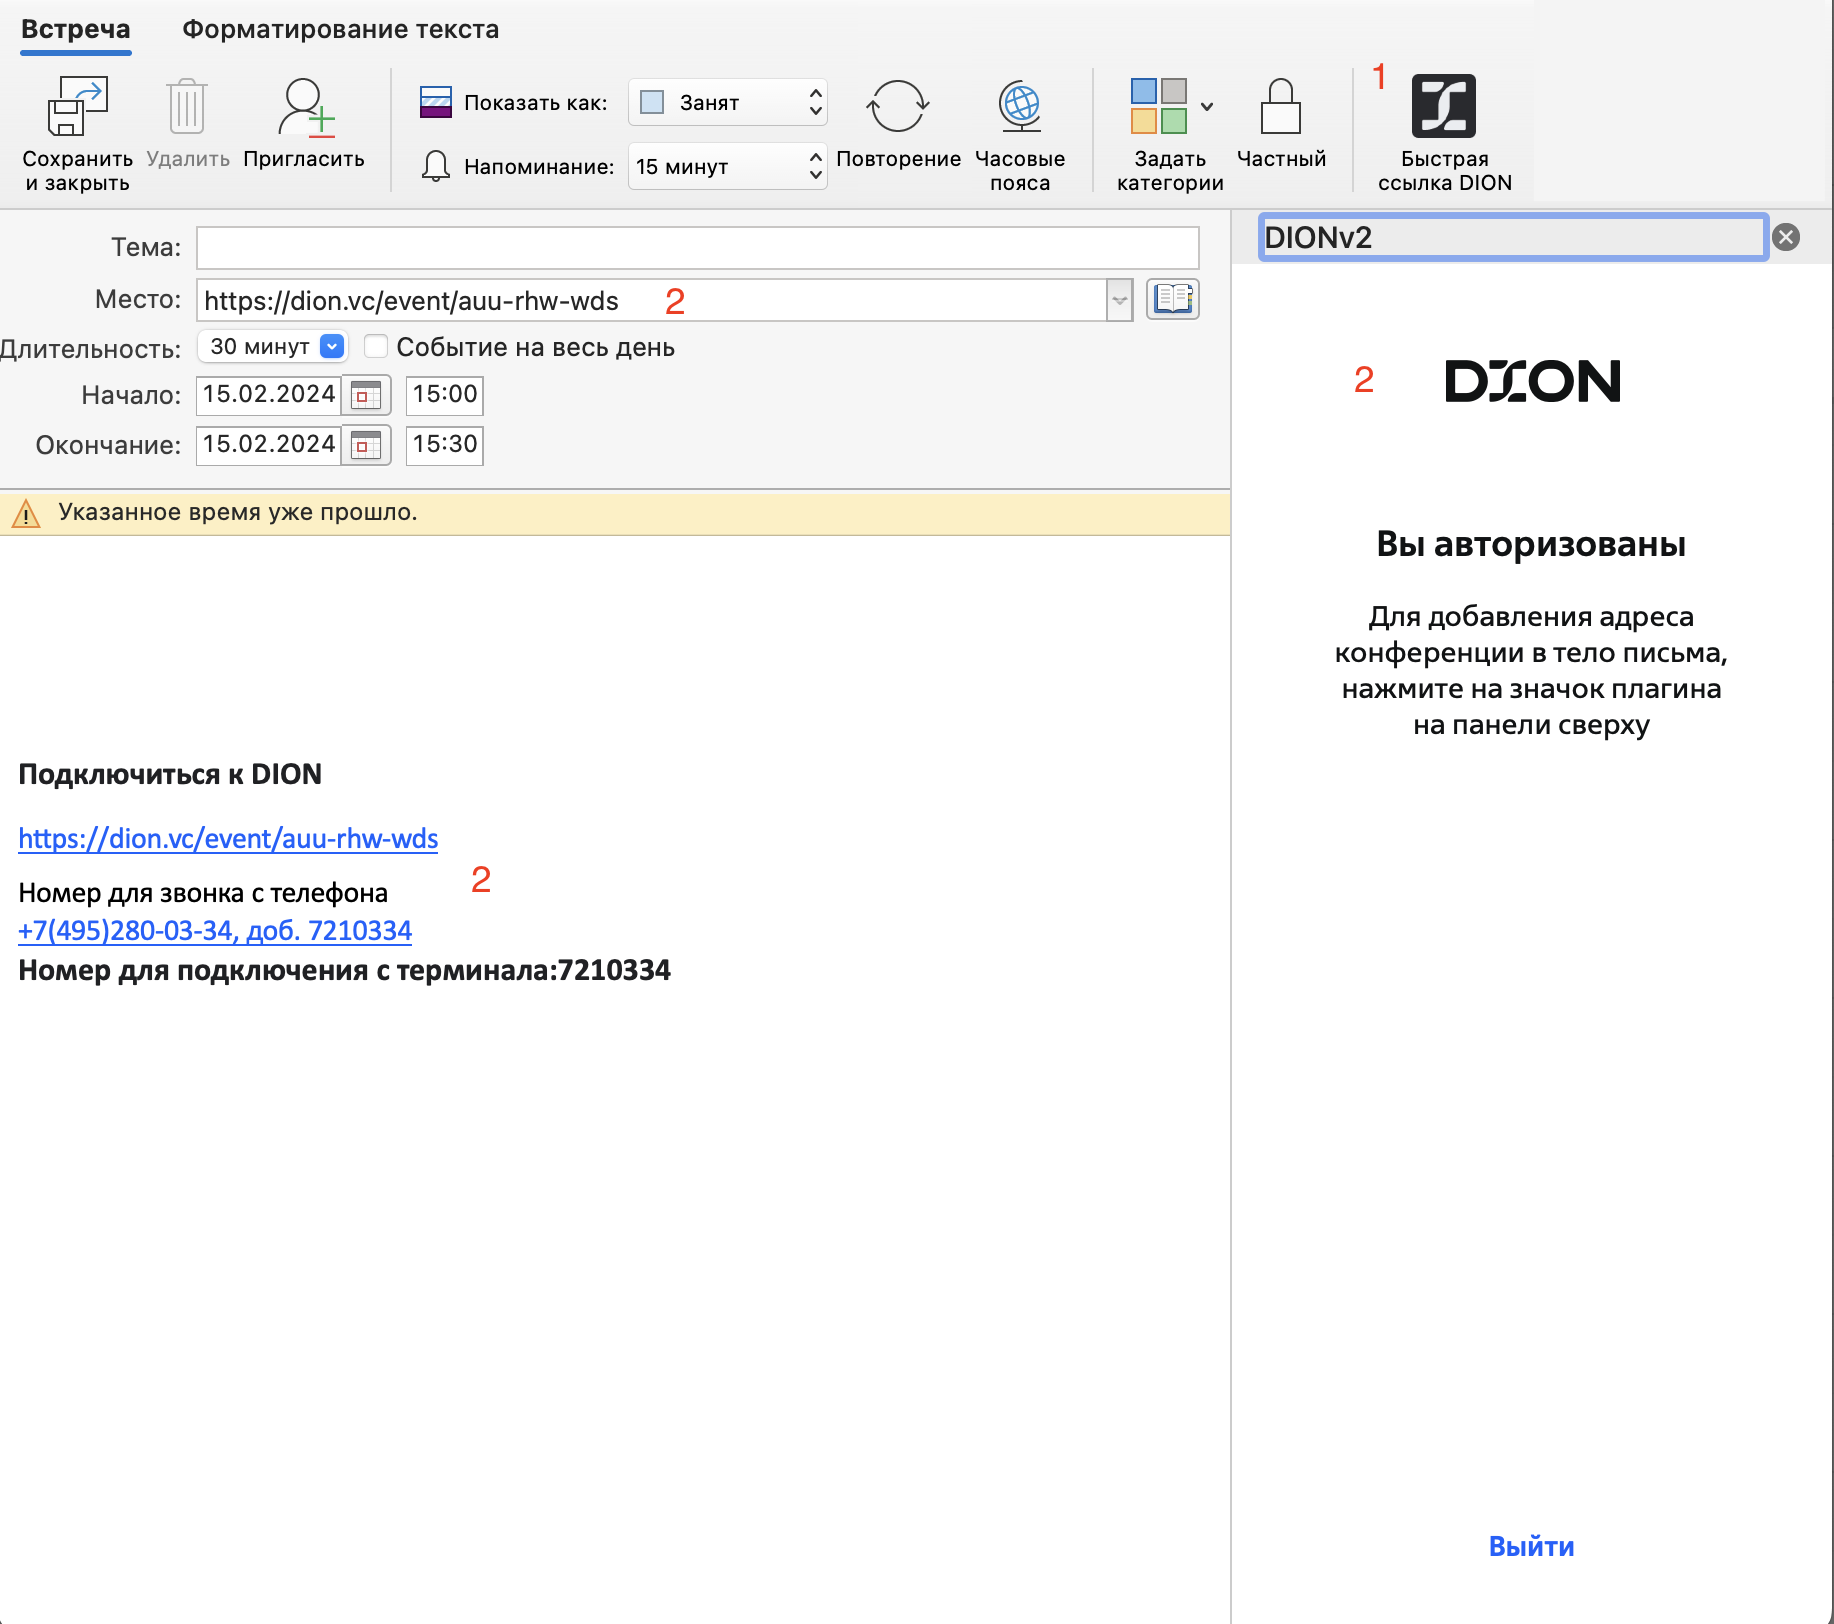The height and width of the screenshot is (1624, 1834).
Task: Open the Show As 'Занят' dropdown
Action: (727, 102)
